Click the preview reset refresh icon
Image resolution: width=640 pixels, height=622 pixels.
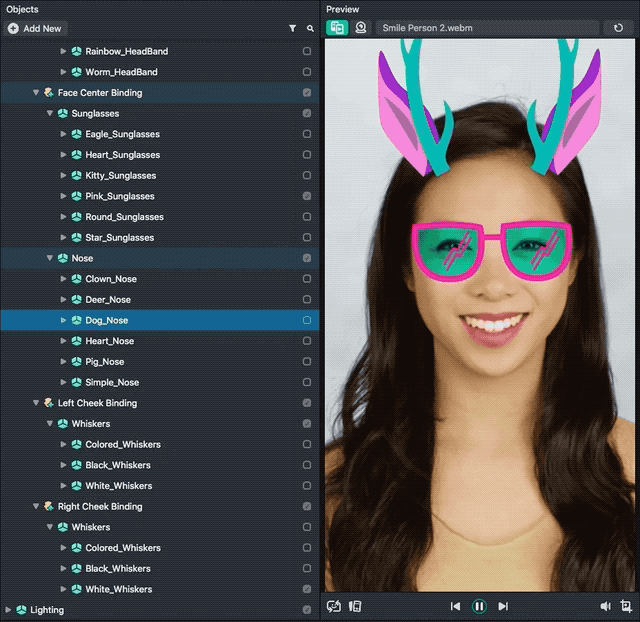619,28
